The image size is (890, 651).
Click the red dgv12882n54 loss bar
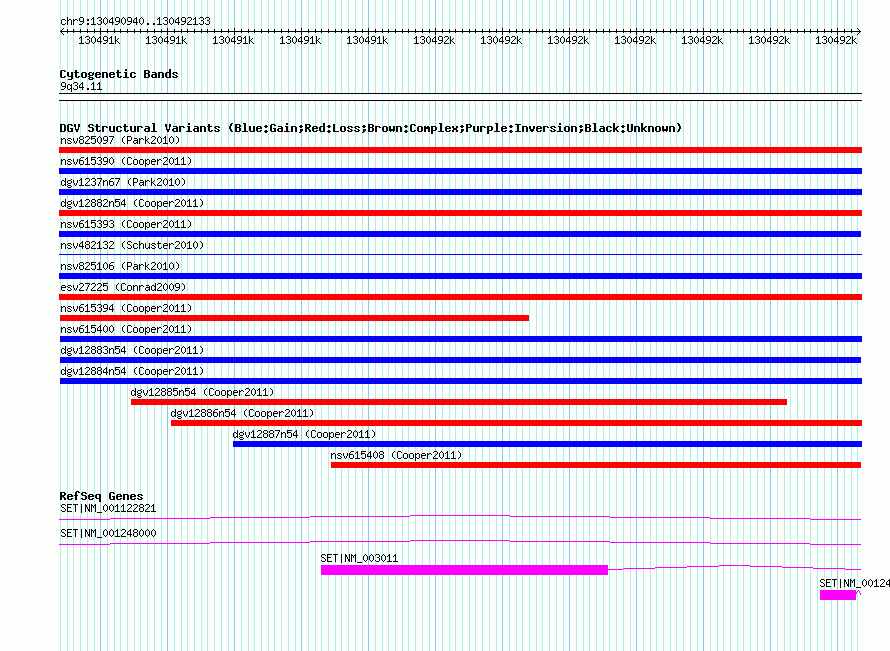460,213
